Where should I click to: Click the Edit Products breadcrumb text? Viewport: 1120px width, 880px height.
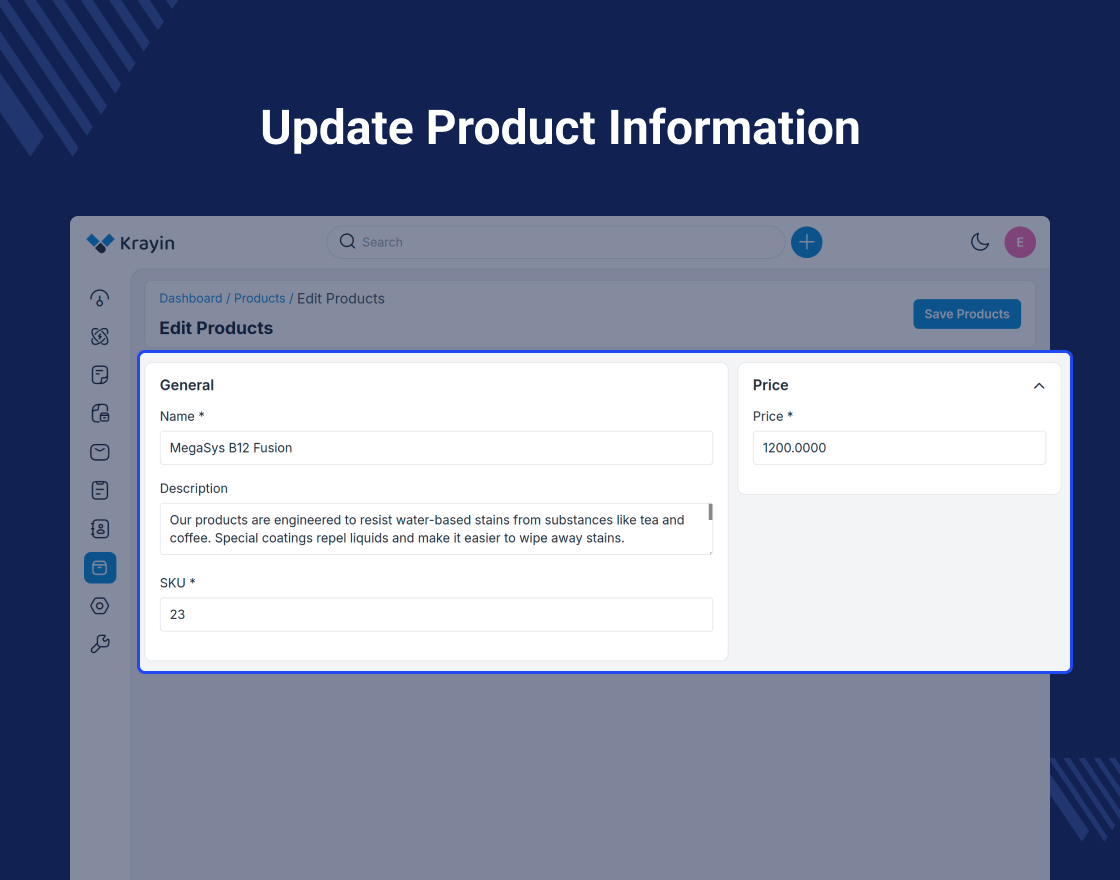point(341,299)
